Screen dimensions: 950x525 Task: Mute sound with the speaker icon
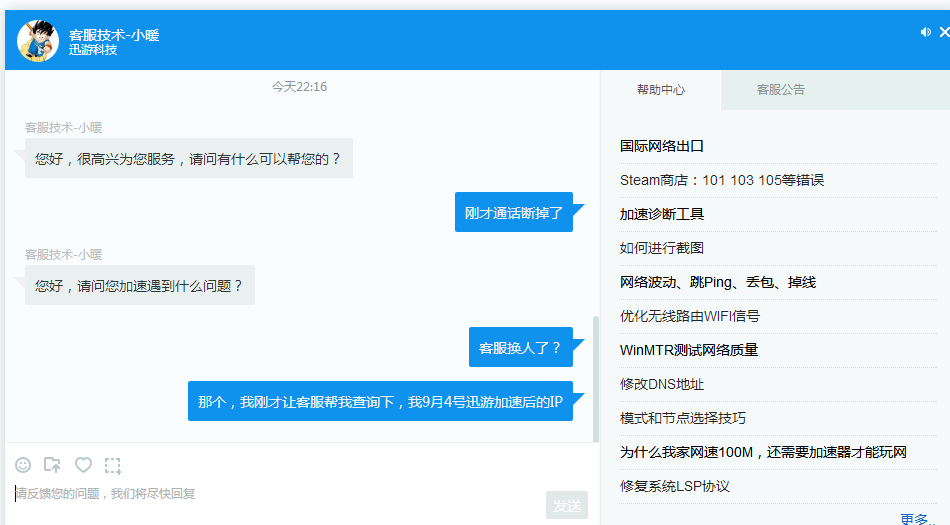pos(925,32)
